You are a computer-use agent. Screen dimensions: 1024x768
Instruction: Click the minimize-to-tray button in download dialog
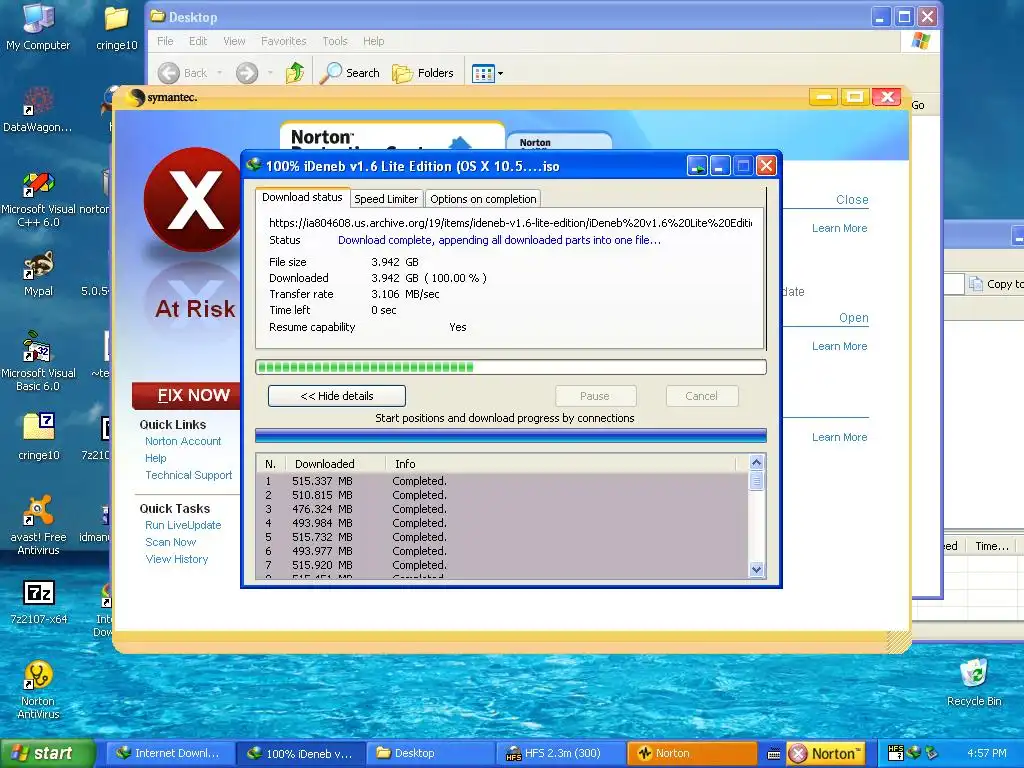697,166
